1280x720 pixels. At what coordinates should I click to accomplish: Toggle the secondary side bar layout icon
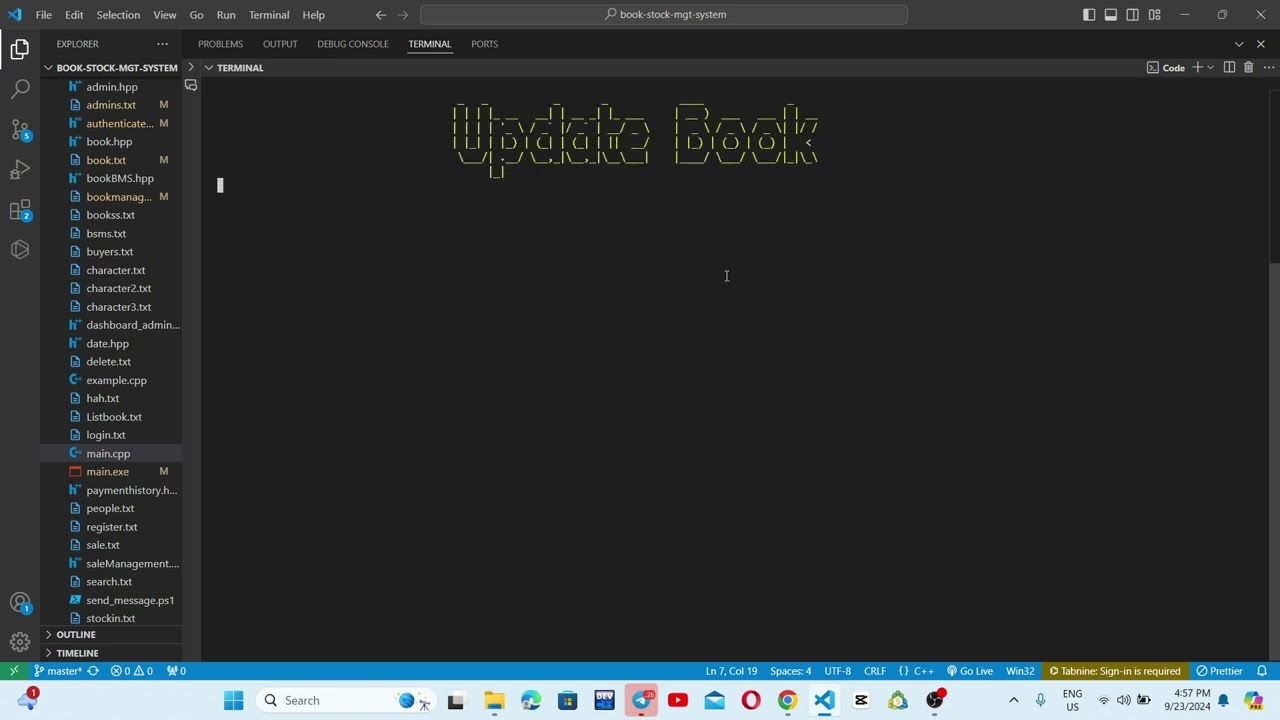coord(1133,15)
